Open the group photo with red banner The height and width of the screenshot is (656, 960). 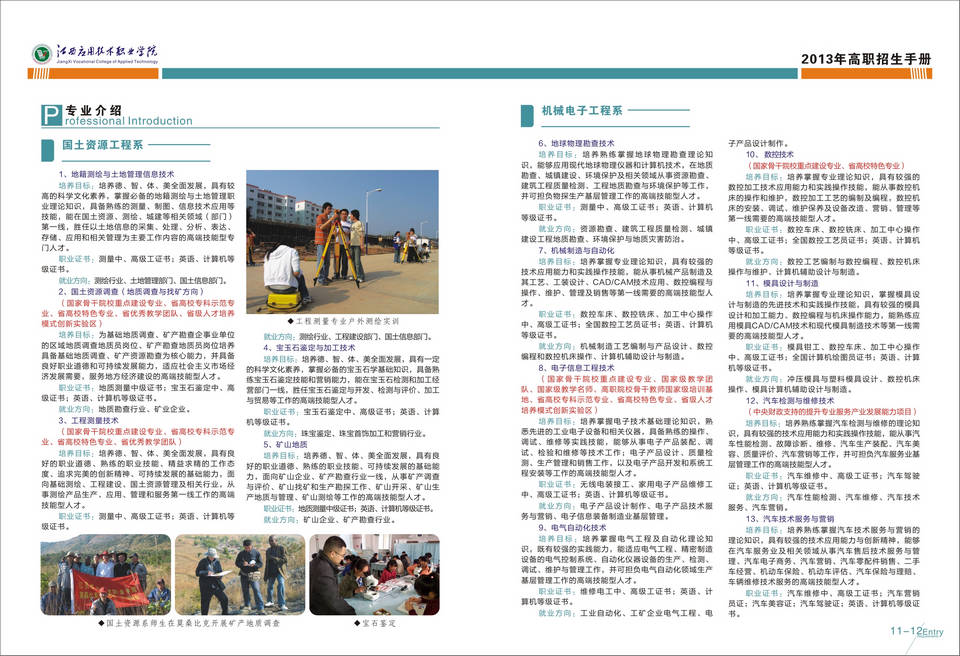pos(106,575)
